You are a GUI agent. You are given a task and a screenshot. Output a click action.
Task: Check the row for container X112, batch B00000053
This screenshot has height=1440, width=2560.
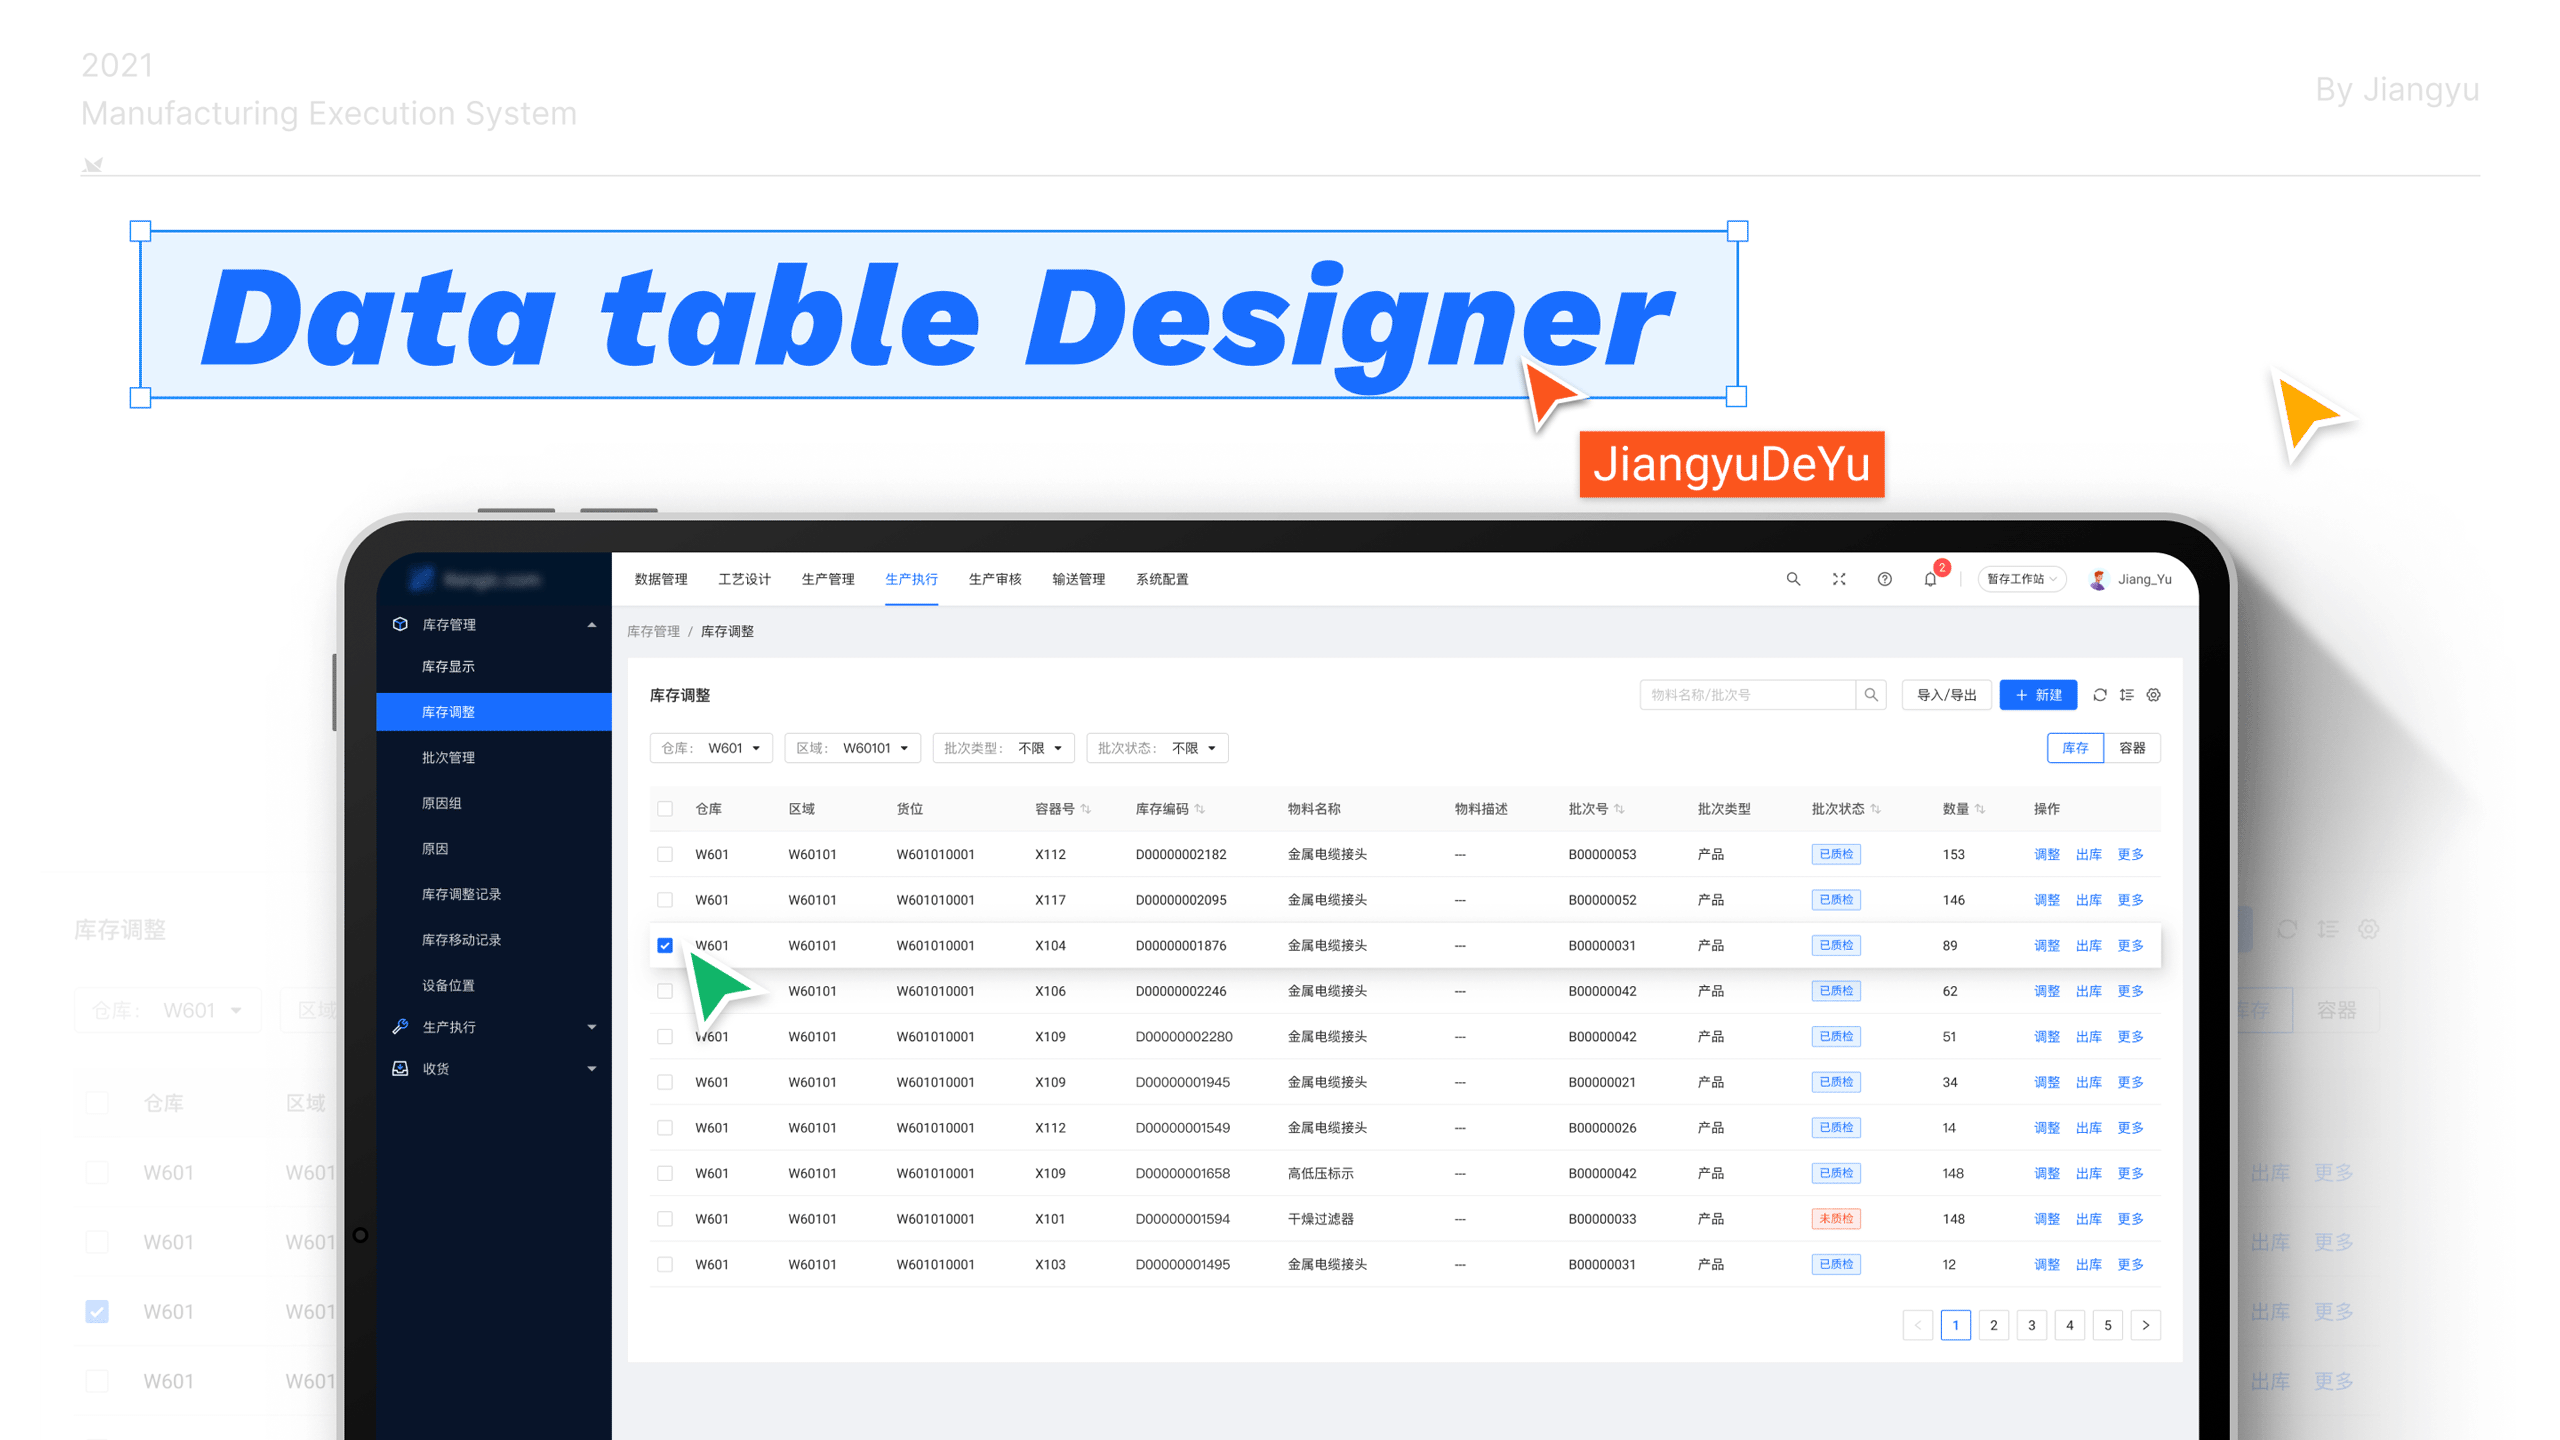tap(665, 854)
